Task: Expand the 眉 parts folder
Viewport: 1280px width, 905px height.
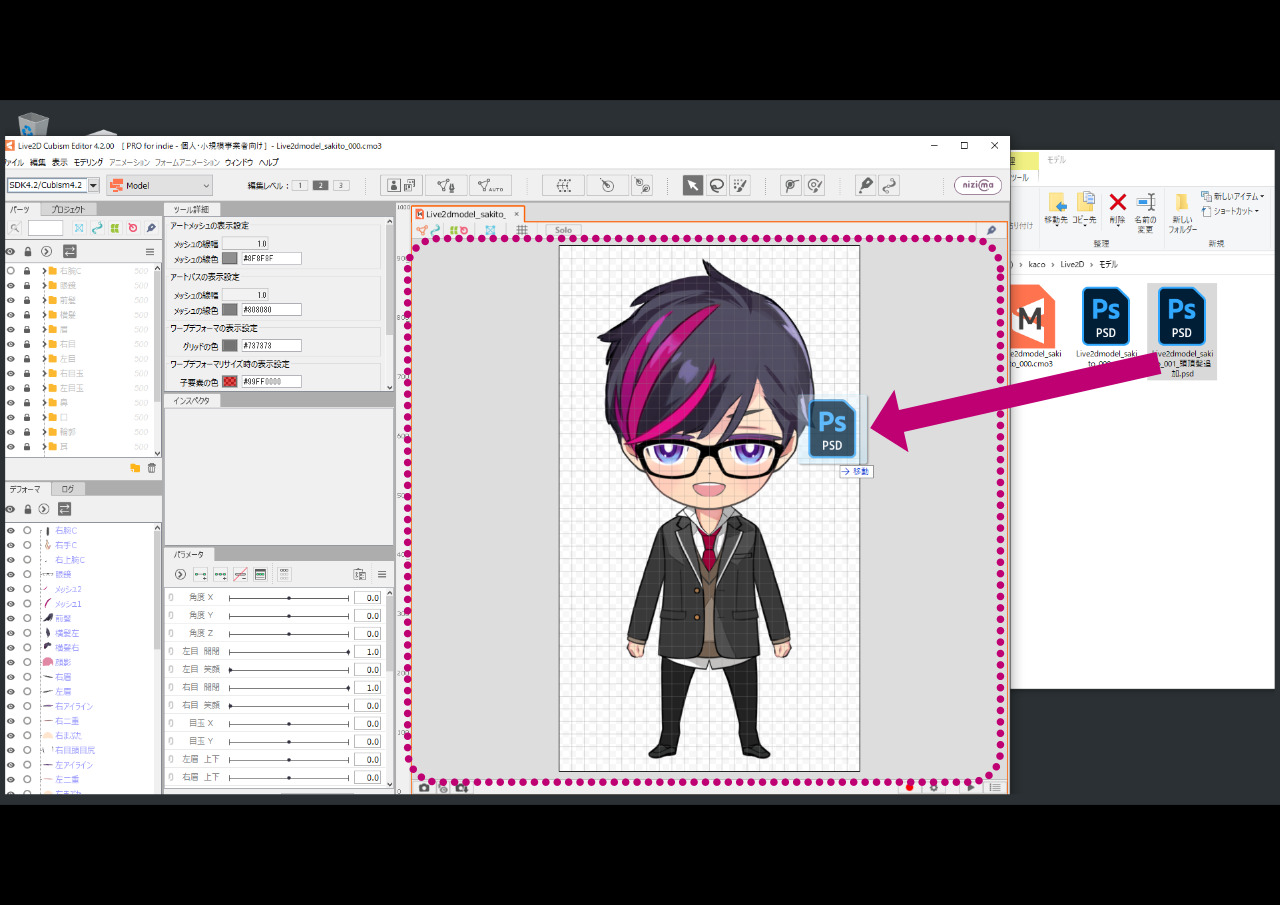Action: point(43,329)
